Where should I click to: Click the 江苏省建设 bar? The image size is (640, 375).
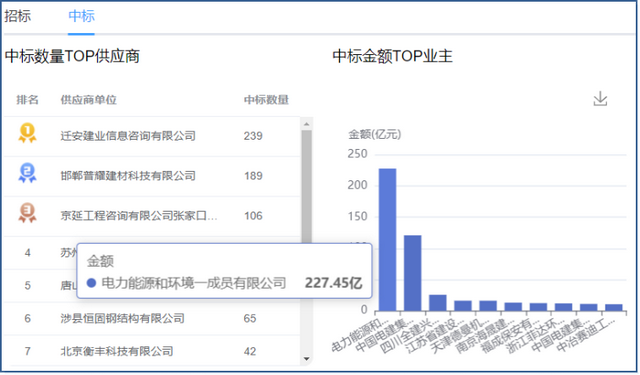click(463, 306)
